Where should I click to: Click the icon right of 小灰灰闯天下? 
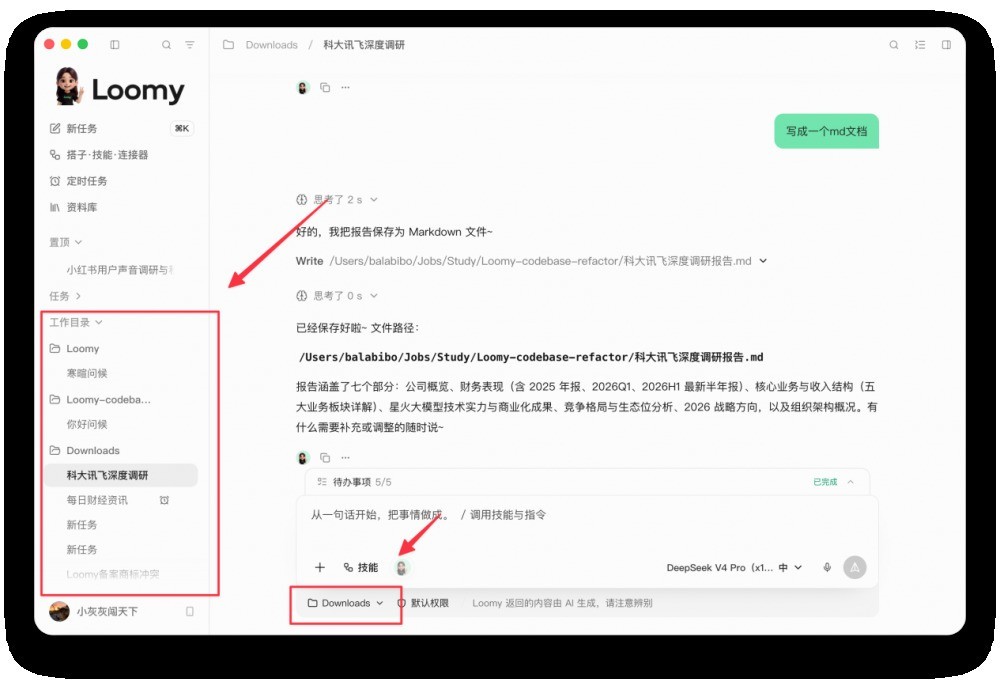(x=189, y=611)
